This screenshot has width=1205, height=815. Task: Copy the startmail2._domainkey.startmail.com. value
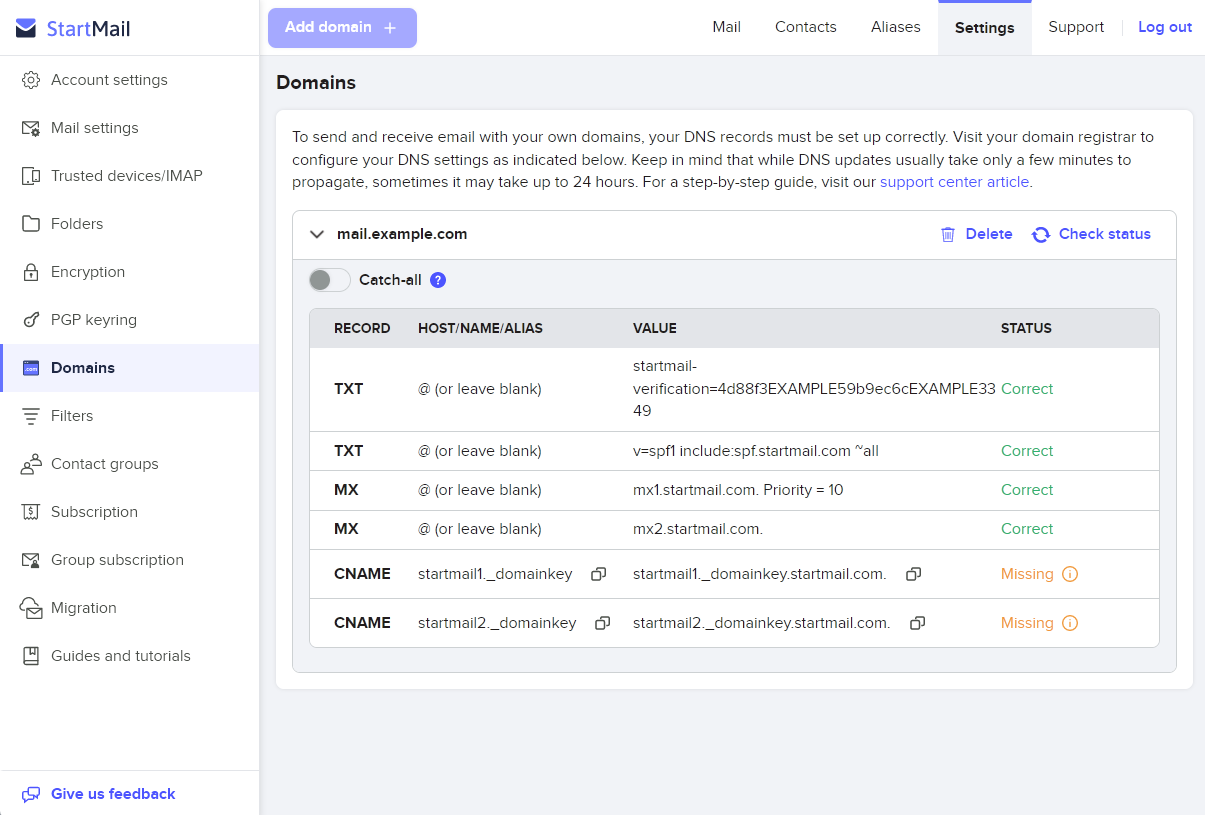[x=917, y=623]
